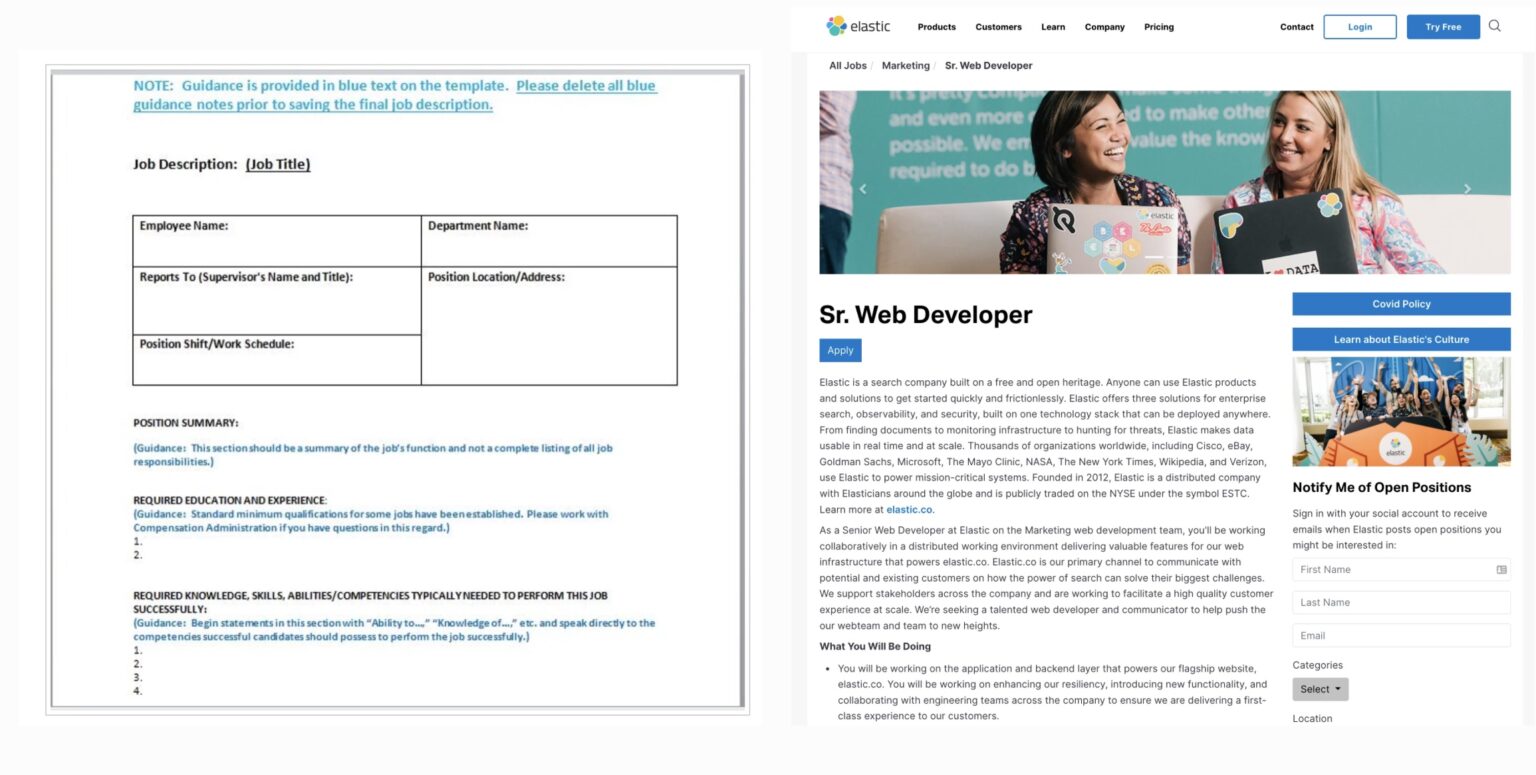
Task: Open the Categories Select dropdown
Action: coord(1320,689)
